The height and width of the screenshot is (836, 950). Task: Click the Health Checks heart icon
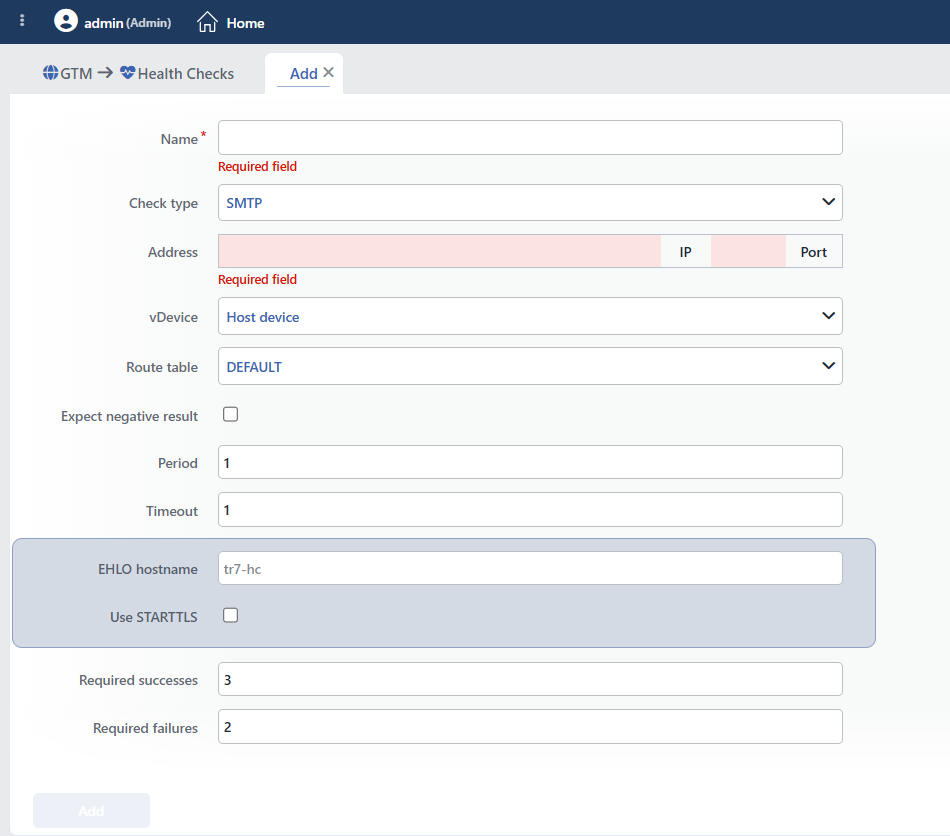point(127,73)
